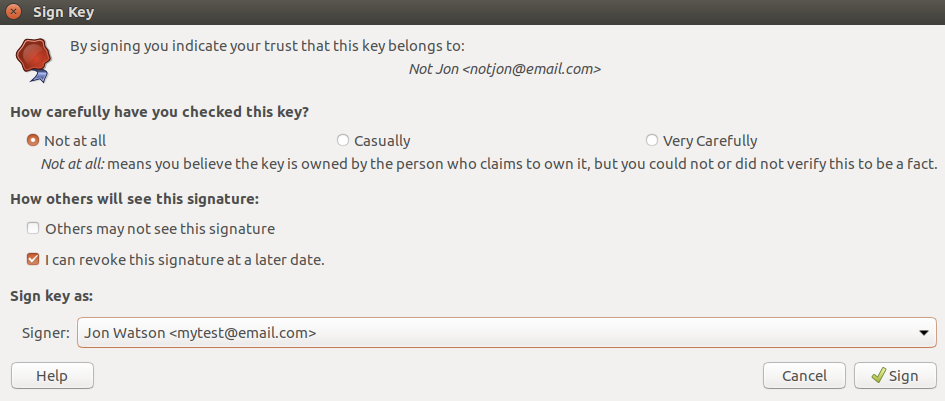The height and width of the screenshot is (401, 945).
Task: Click the italic "Not at all:" explanation text
Action: click(73, 163)
